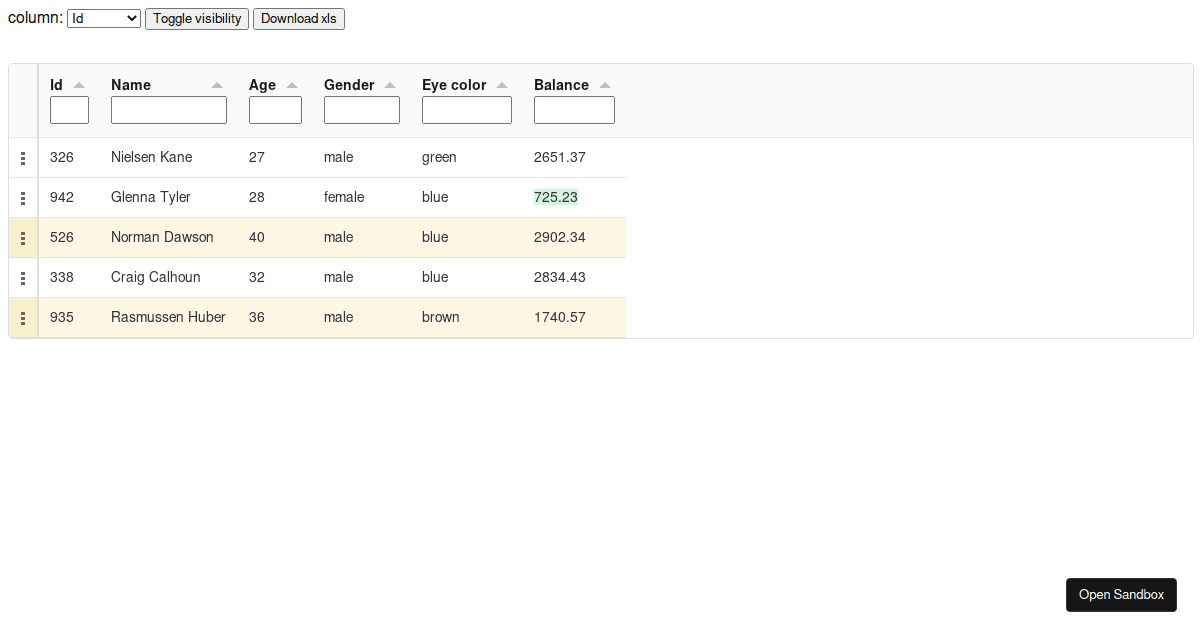Click the Name filter input box
This screenshot has width=1200, height=630.
[x=168, y=109]
